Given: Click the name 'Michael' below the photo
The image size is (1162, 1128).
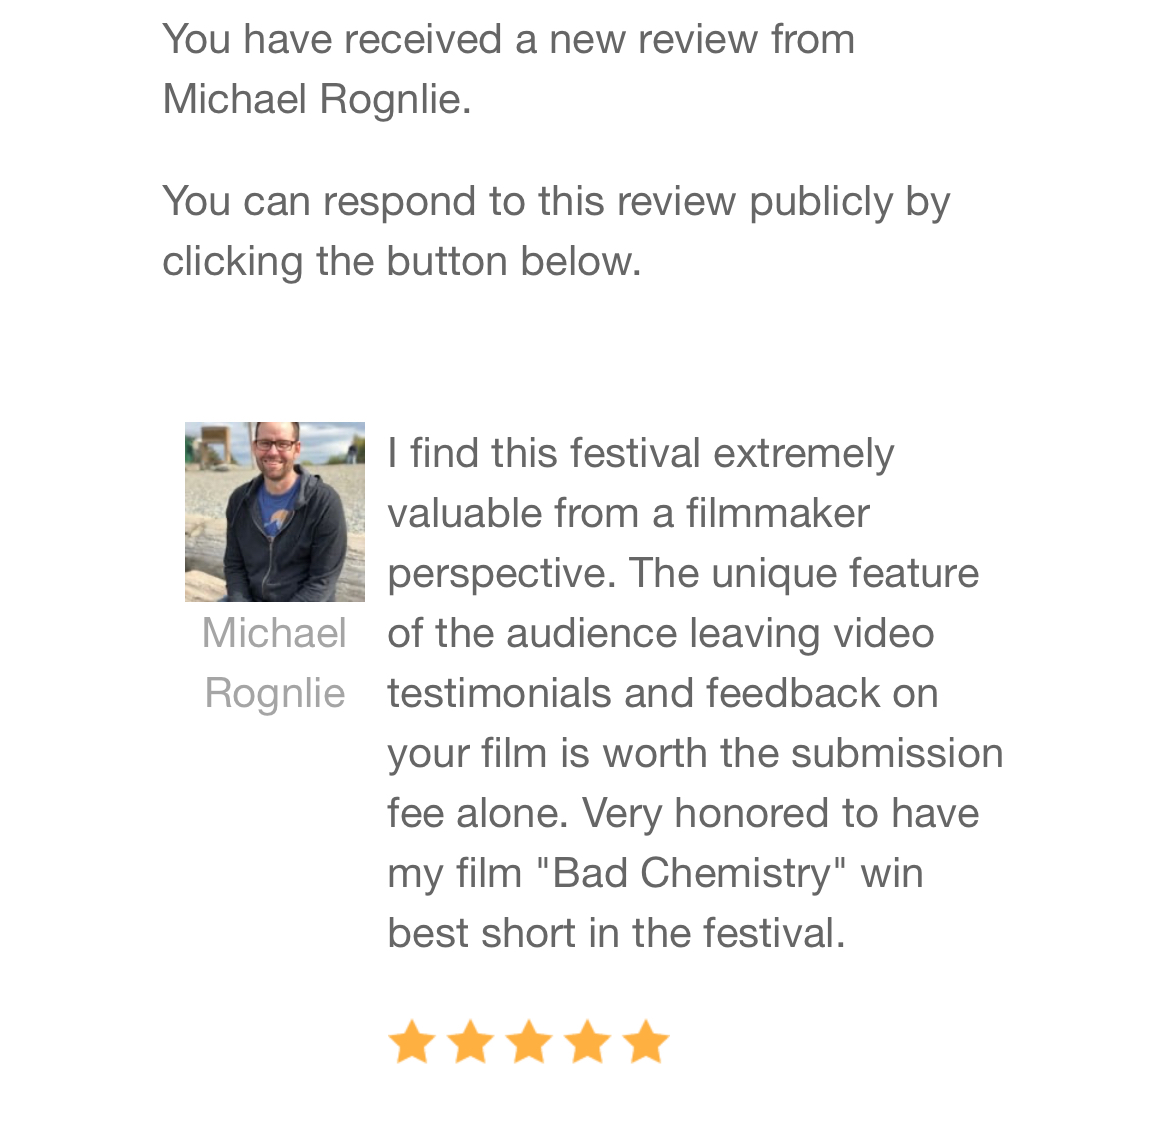Looking at the screenshot, I should pyautogui.click(x=274, y=634).
